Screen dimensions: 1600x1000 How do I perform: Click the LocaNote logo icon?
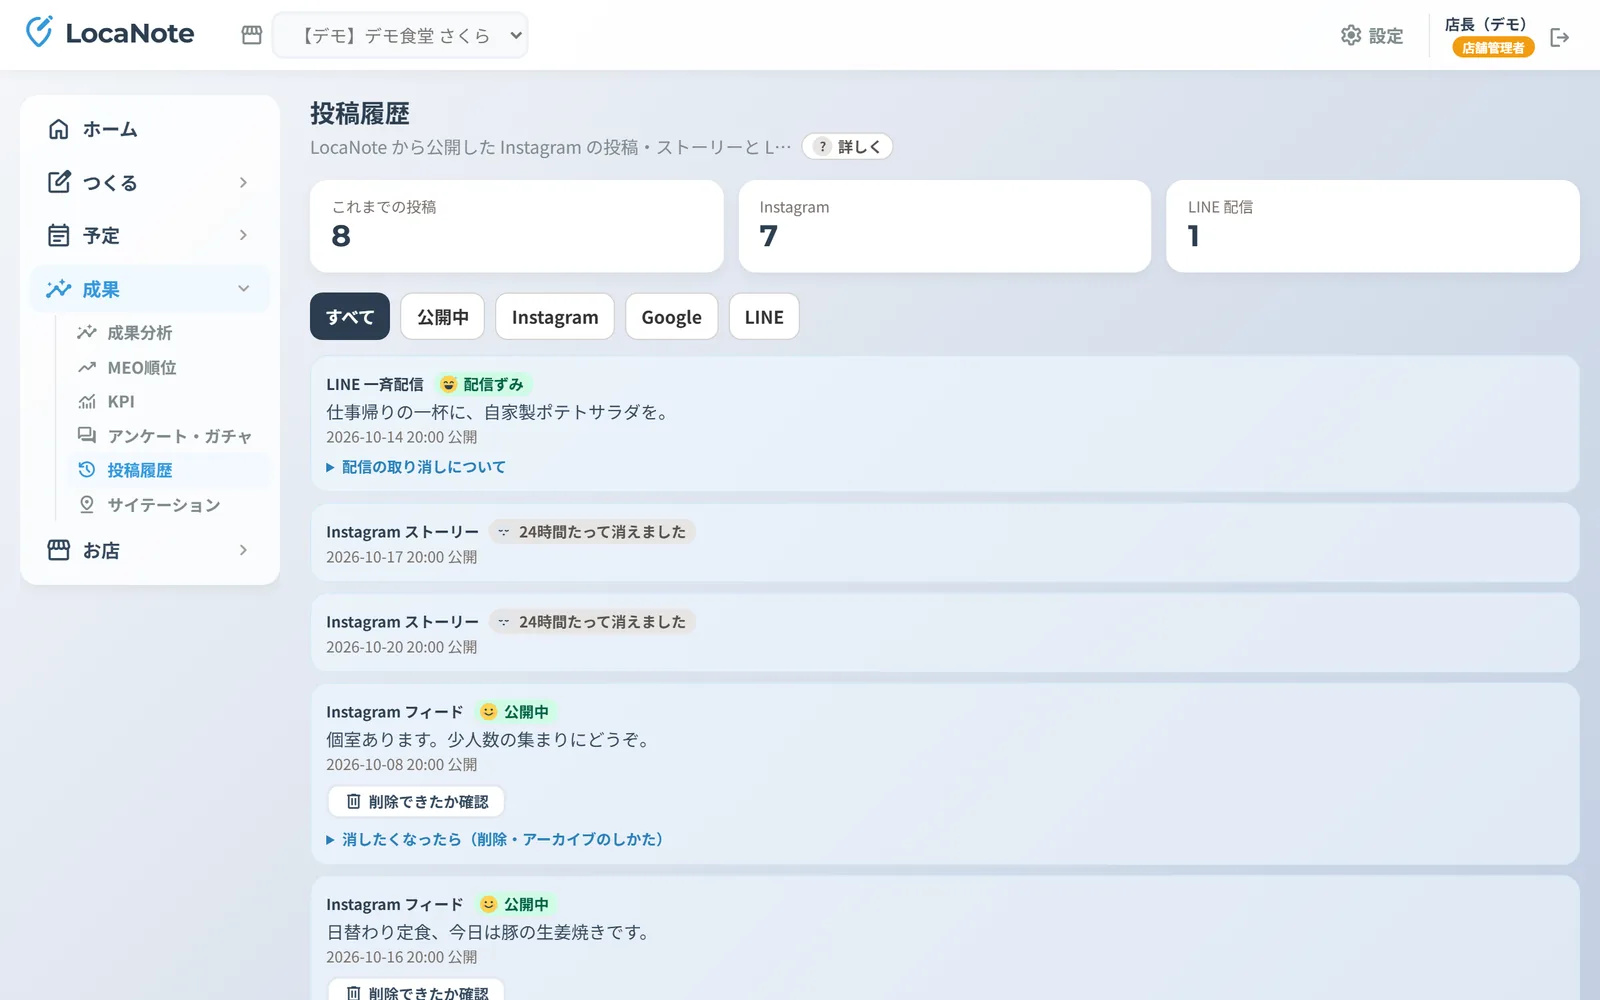[x=39, y=32]
